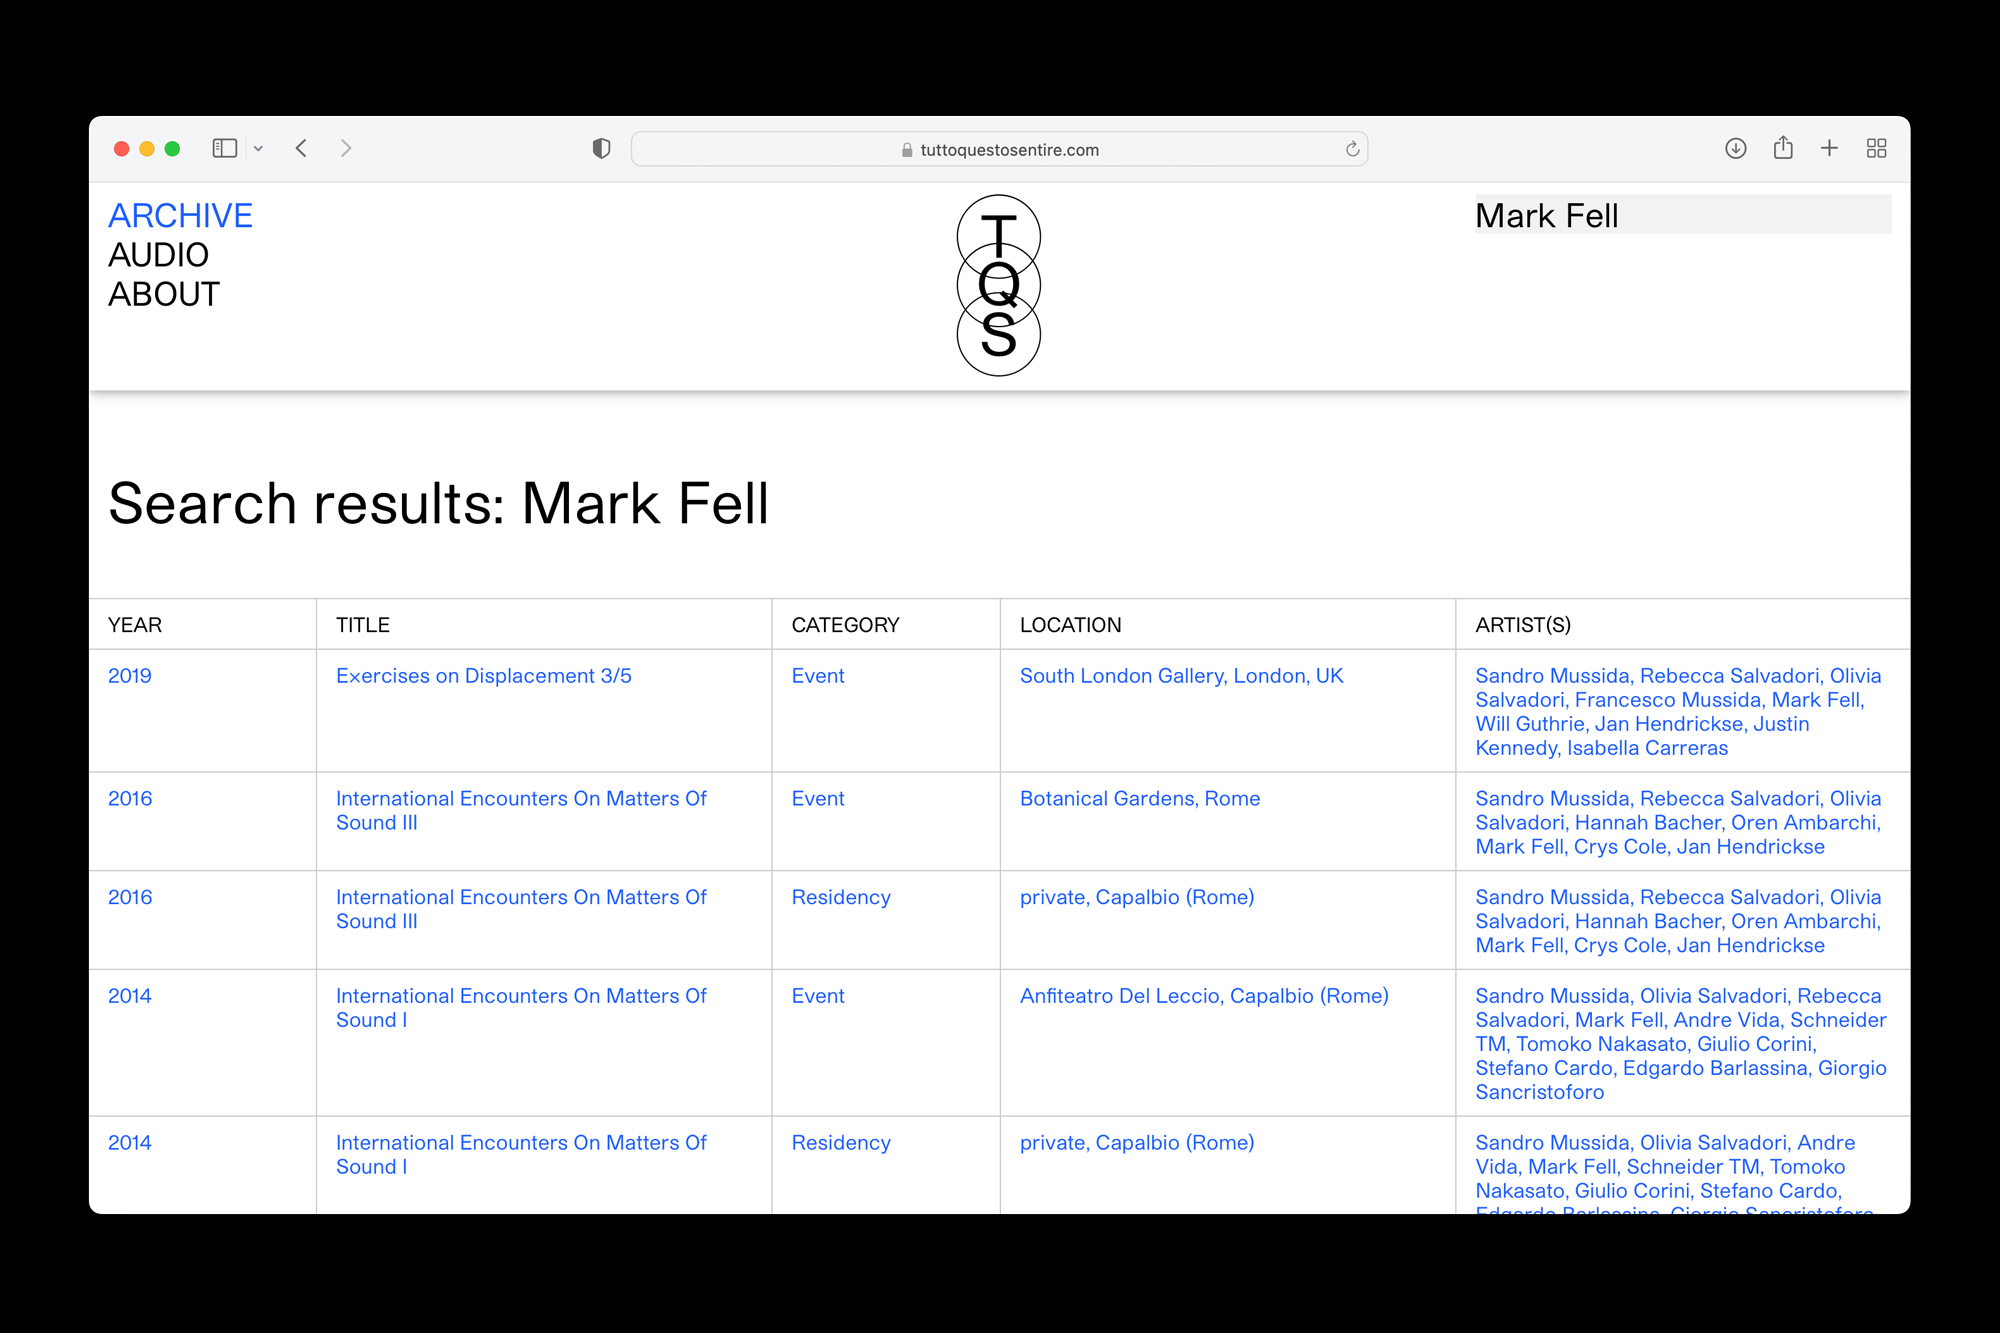This screenshot has height=1333, width=2000.
Task: Open the sidebar options dropdown chevron
Action: 258,149
